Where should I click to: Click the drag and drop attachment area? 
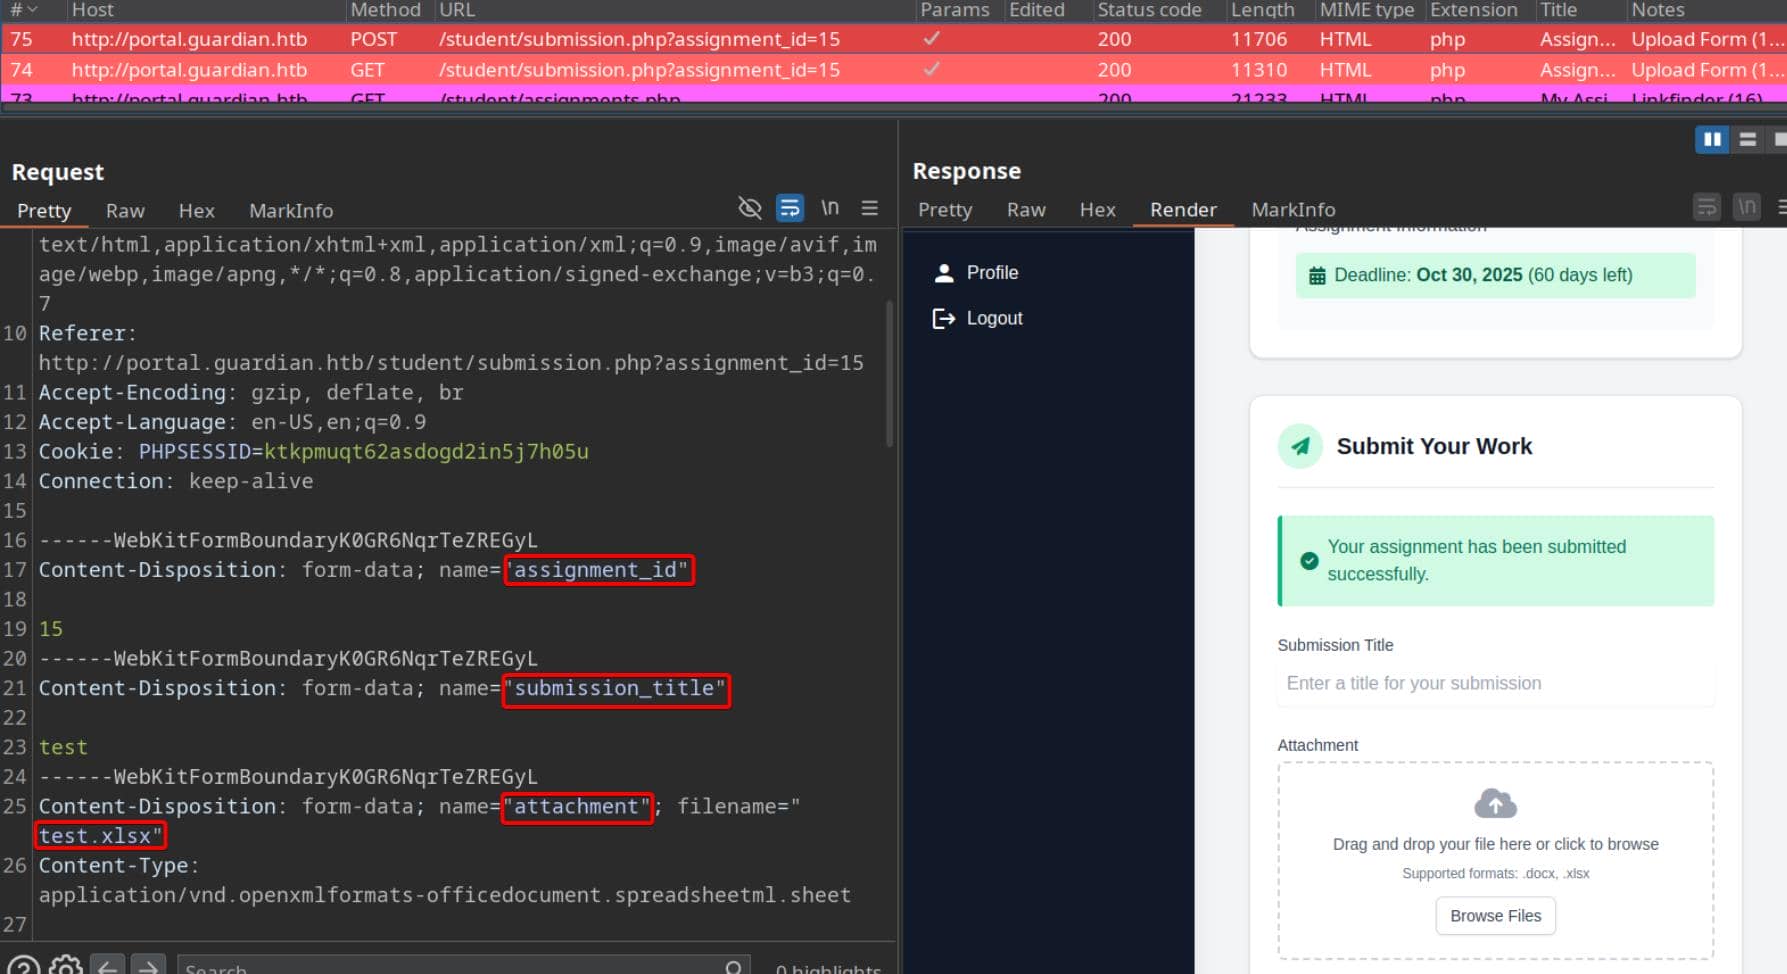(1495, 861)
